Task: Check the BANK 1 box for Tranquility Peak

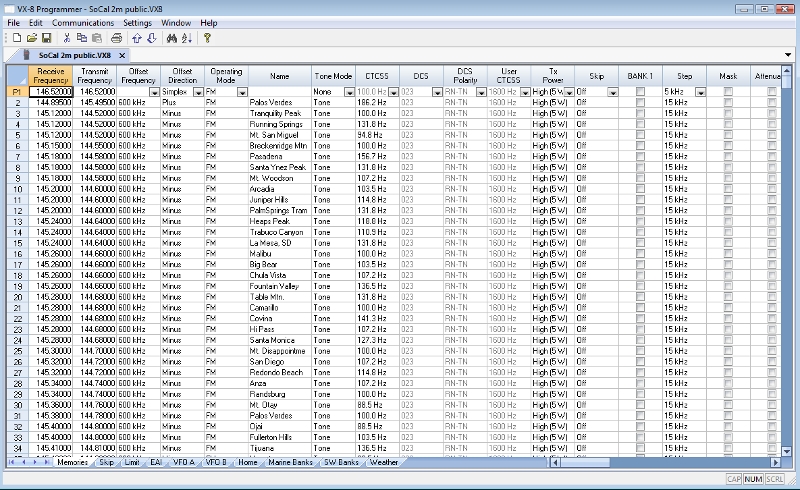Action: click(x=640, y=113)
